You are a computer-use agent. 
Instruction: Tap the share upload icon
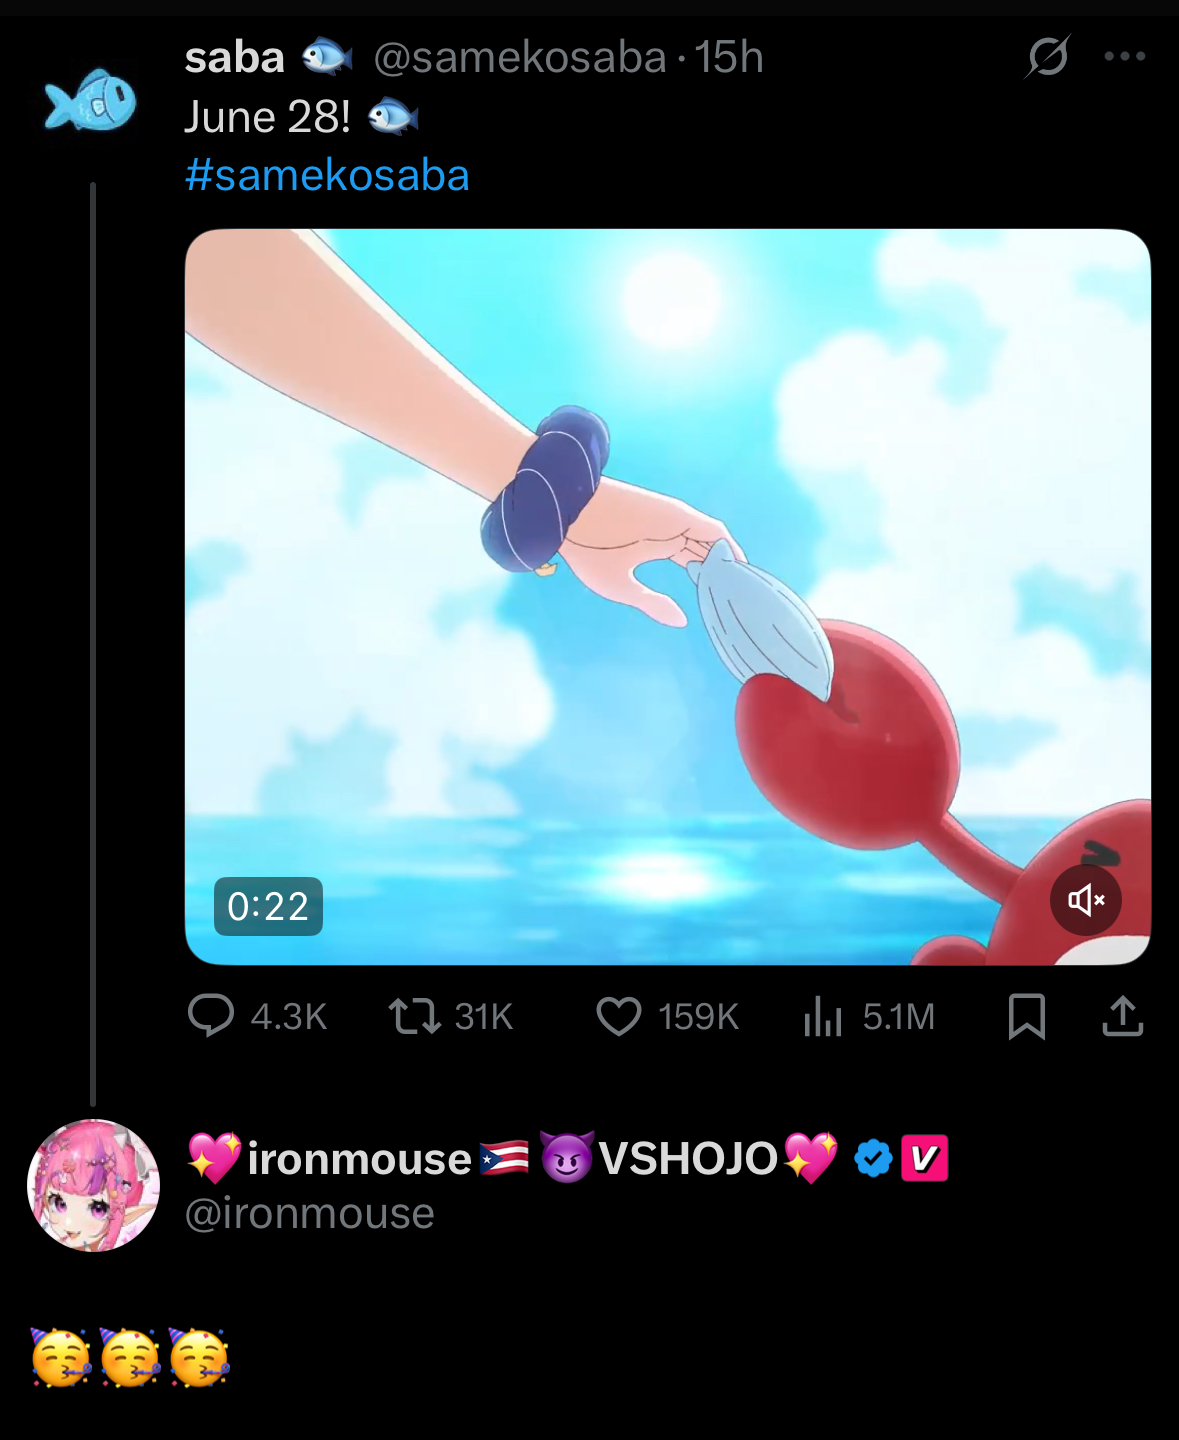[x=1122, y=1016]
